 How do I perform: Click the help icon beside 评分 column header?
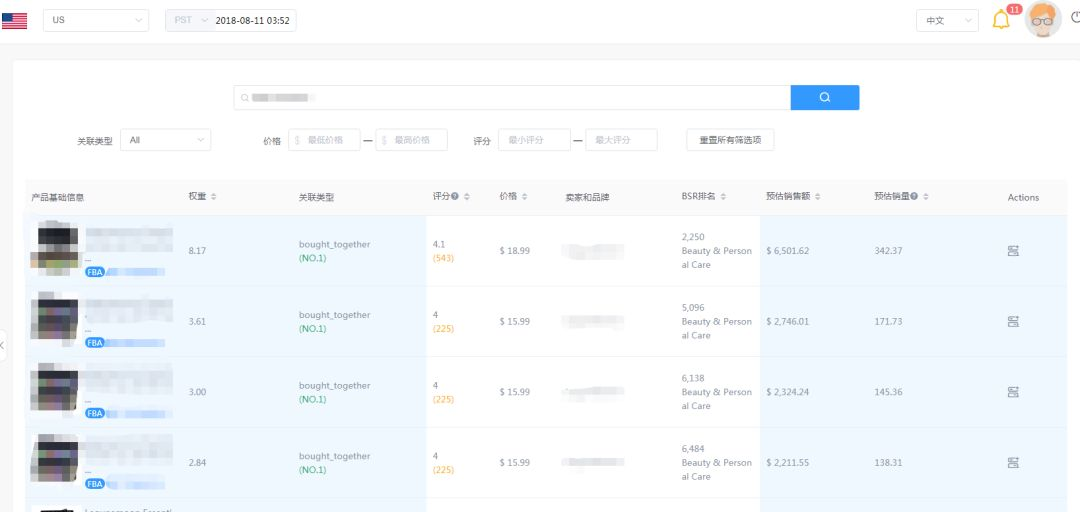455,197
